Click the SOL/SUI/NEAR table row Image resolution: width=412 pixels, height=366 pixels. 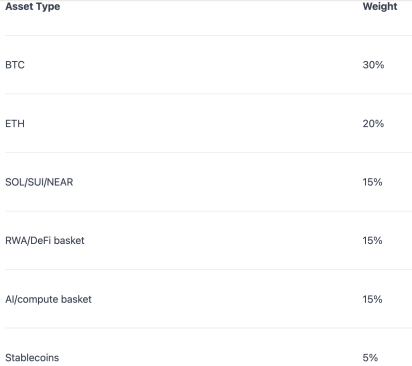click(209, 182)
